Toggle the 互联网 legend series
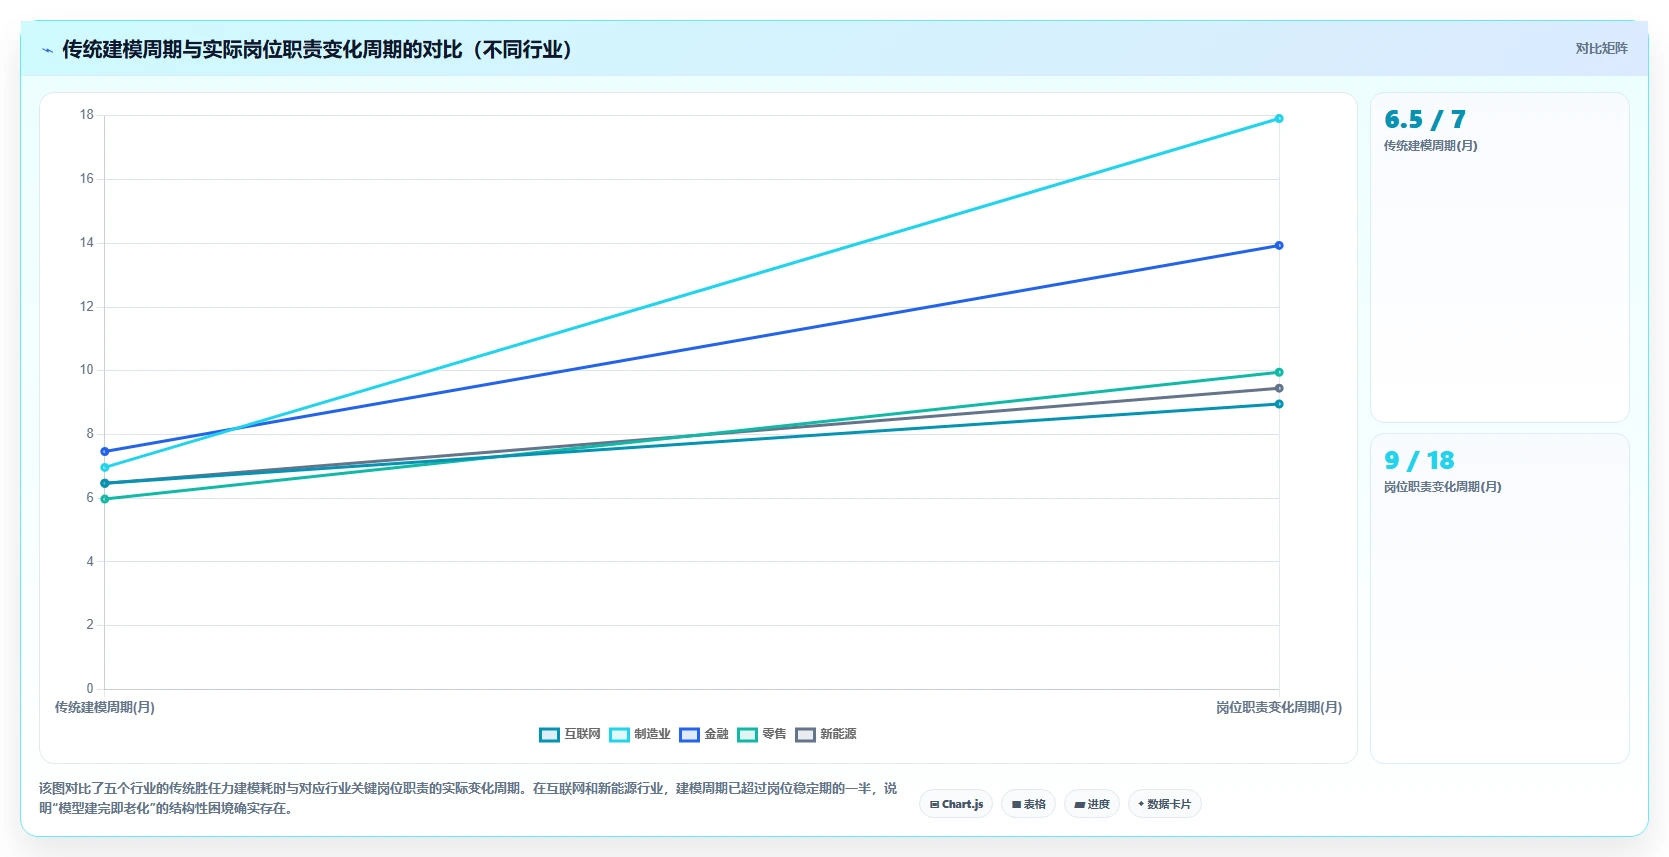The image size is (1669, 857). point(570,734)
